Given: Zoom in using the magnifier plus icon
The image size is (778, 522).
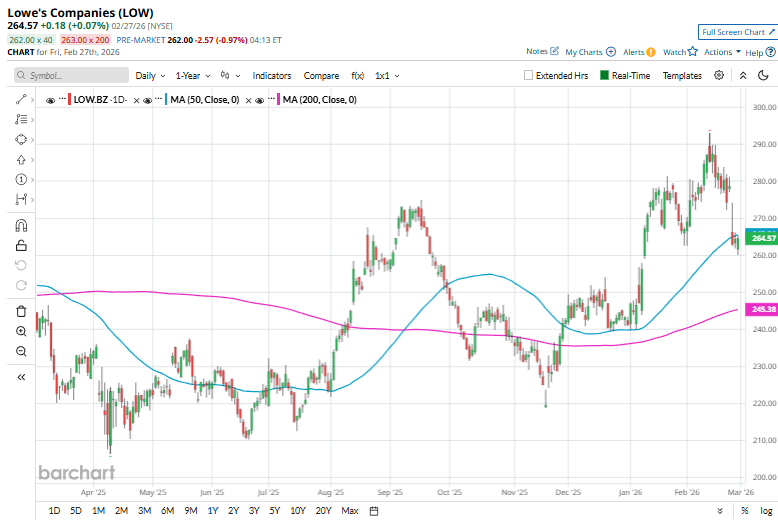Looking at the screenshot, I should pyautogui.click(x=21, y=331).
